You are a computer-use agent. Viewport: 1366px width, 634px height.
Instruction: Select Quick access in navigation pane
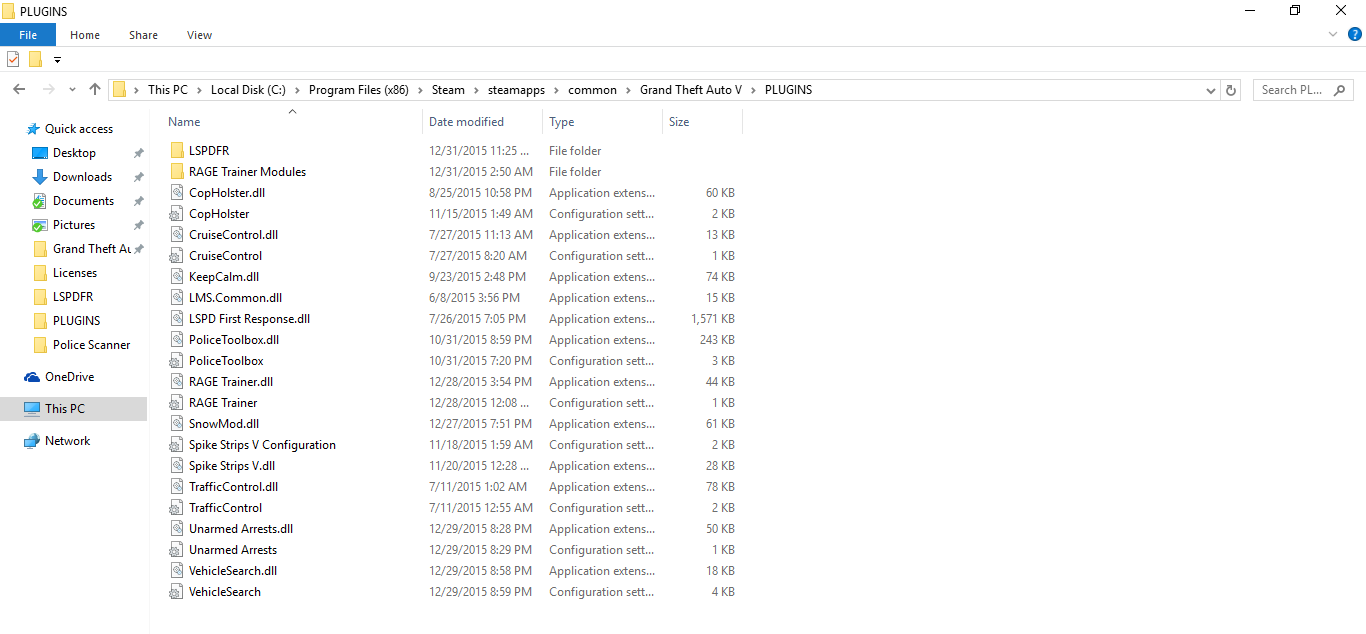pos(79,129)
